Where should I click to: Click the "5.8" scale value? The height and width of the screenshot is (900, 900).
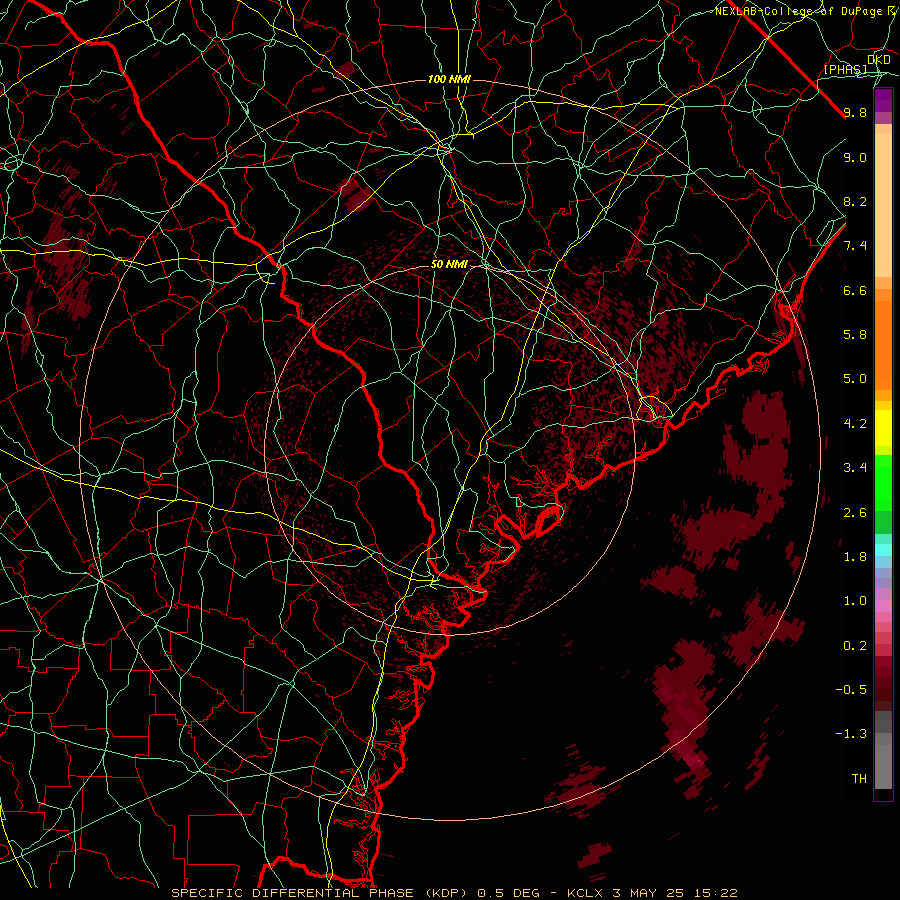(x=855, y=335)
